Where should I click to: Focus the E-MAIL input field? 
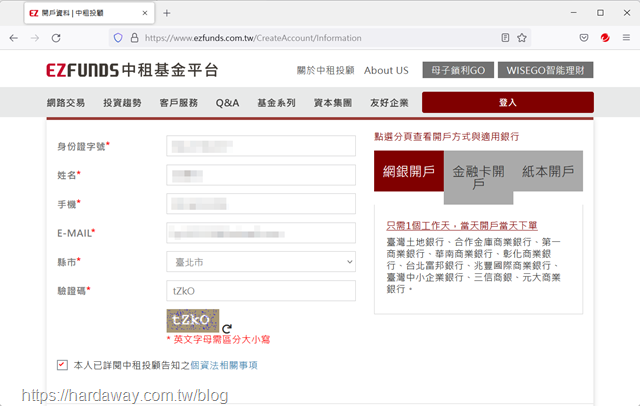261,233
